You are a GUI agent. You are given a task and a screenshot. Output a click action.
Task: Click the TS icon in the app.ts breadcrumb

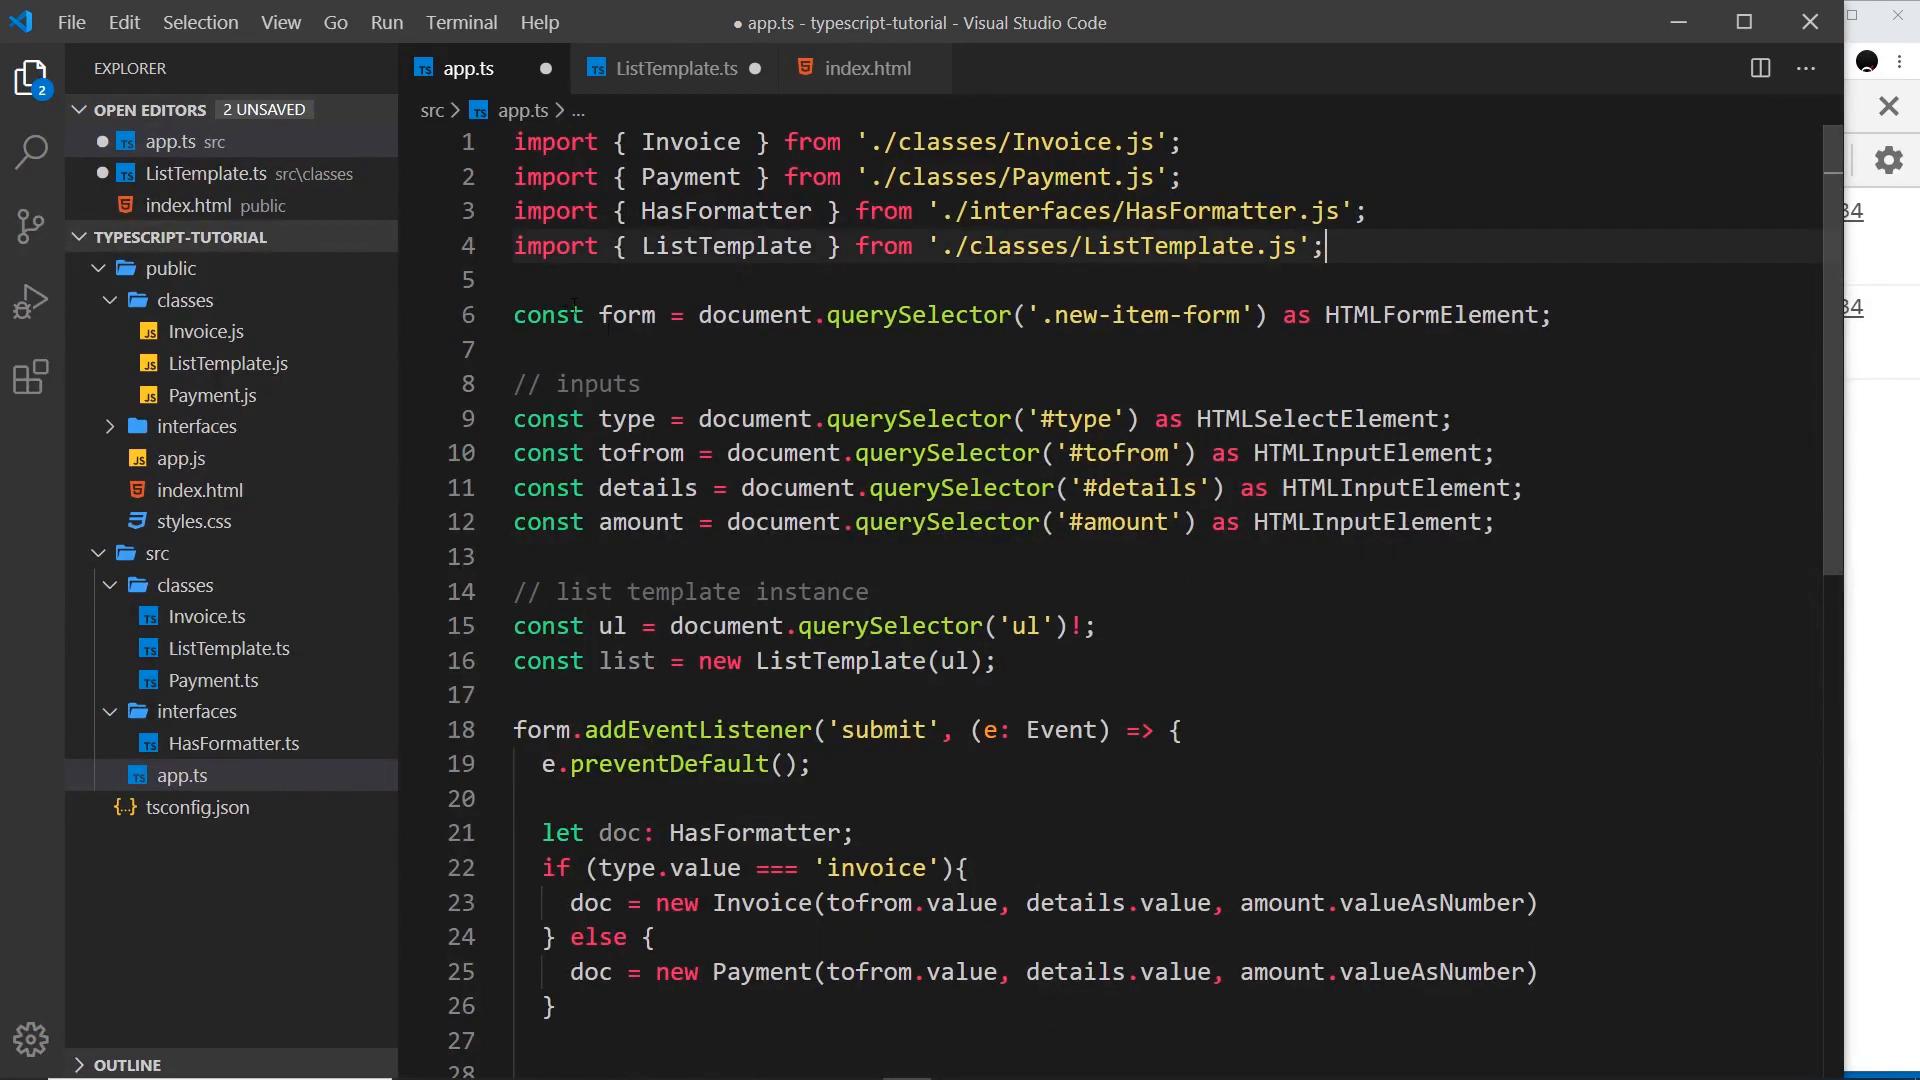point(480,111)
